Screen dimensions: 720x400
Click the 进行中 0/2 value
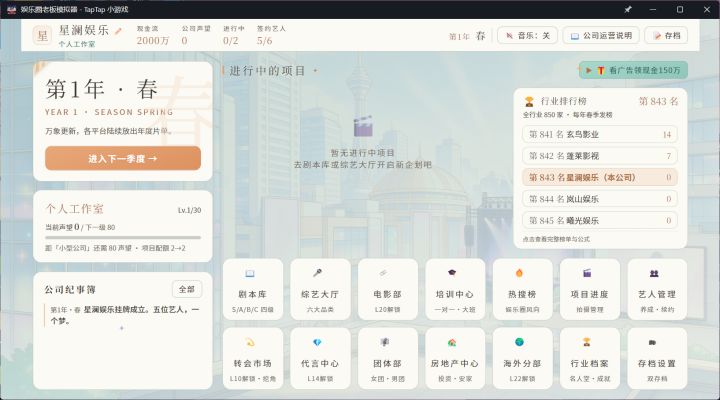pos(231,41)
